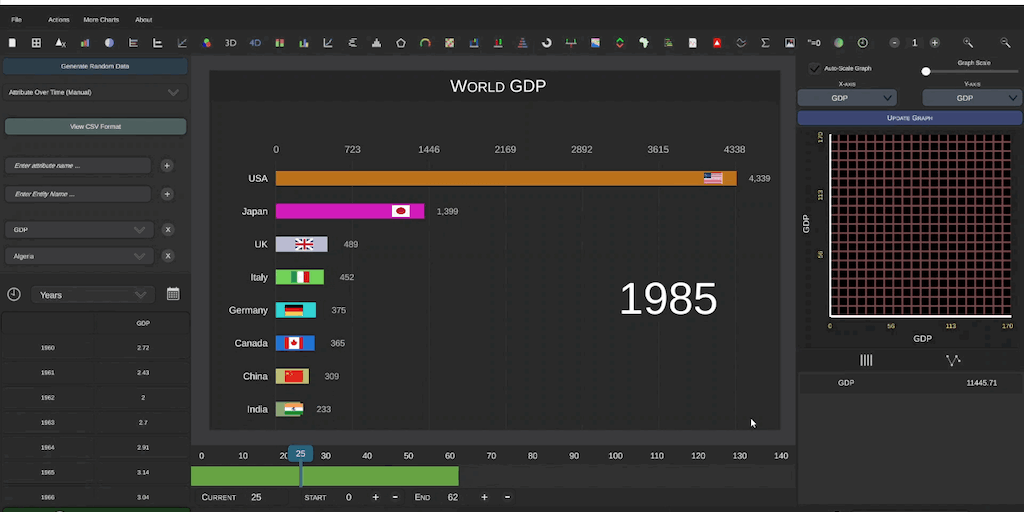Click the orange USA bar in chart

pyautogui.click(x=506, y=178)
